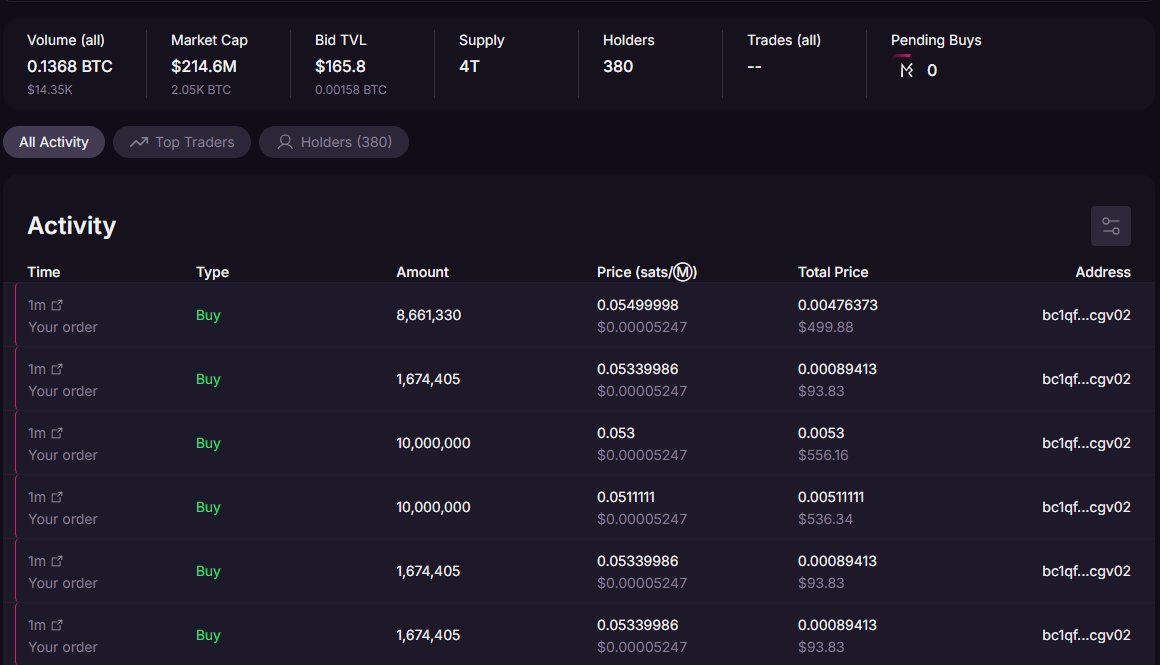Click the Pending Buys count 0
The image size is (1160, 665).
[x=932, y=70]
